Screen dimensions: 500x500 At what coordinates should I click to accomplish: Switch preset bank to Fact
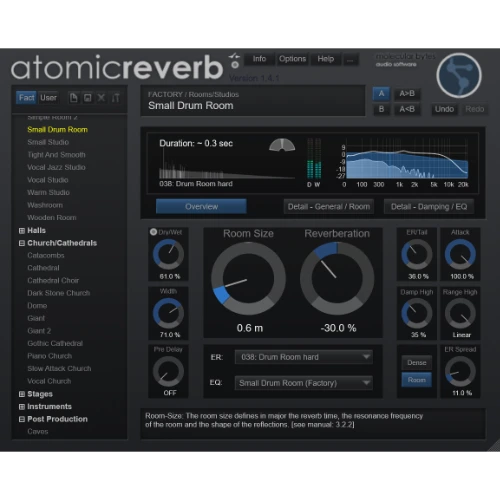pos(26,98)
